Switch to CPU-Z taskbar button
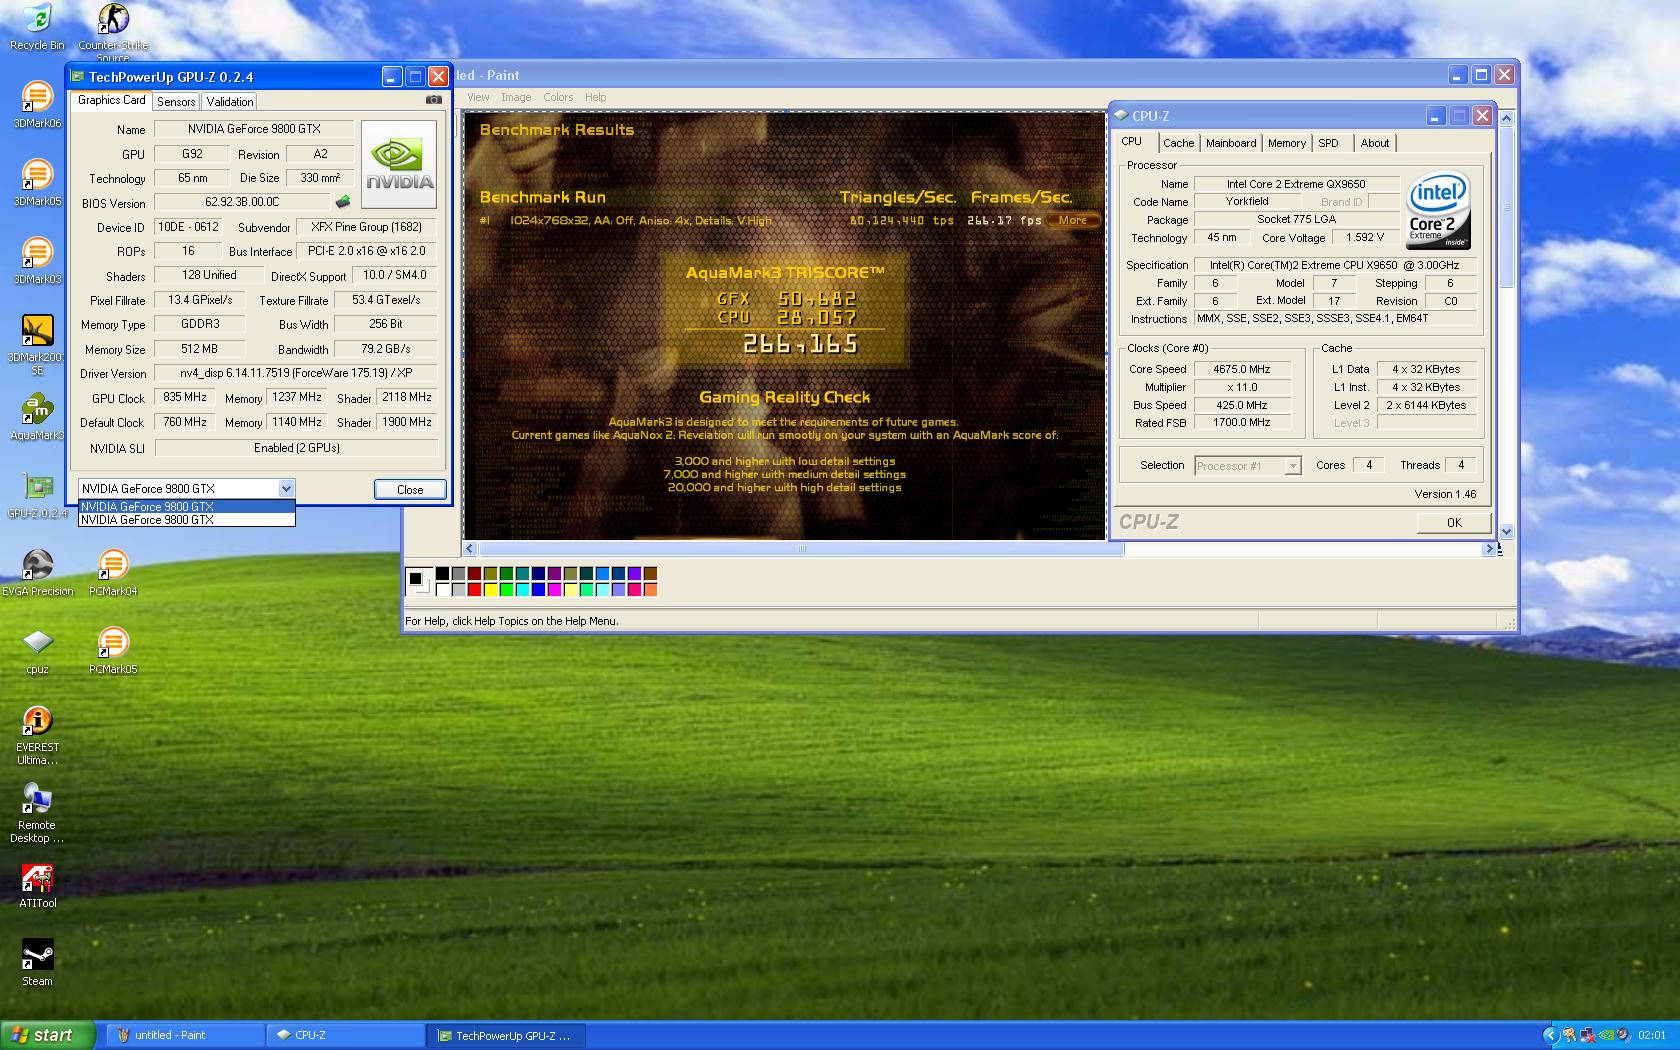Image resolution: width=1680 pixels, height=1050 pixels. pyautogui.click(x=346, y=1035)
